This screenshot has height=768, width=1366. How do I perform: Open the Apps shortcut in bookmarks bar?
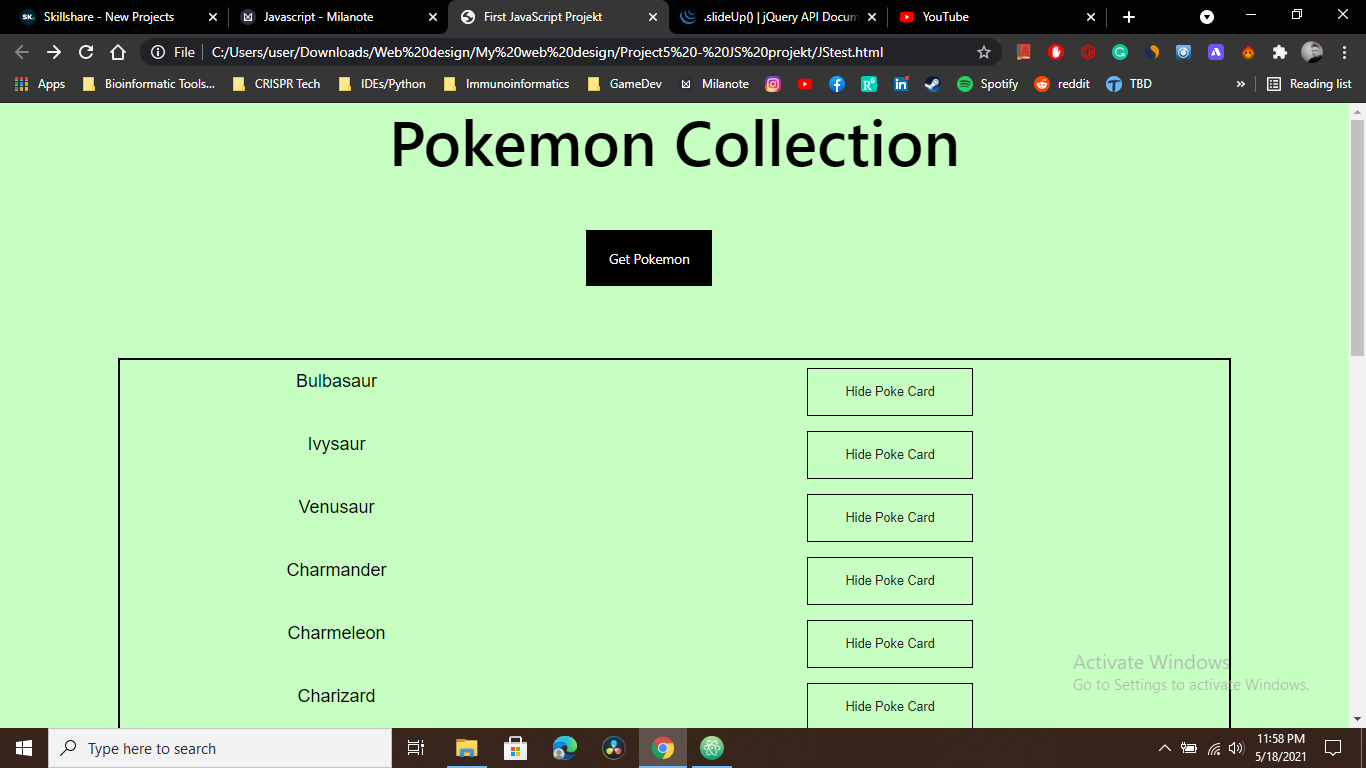40,84
